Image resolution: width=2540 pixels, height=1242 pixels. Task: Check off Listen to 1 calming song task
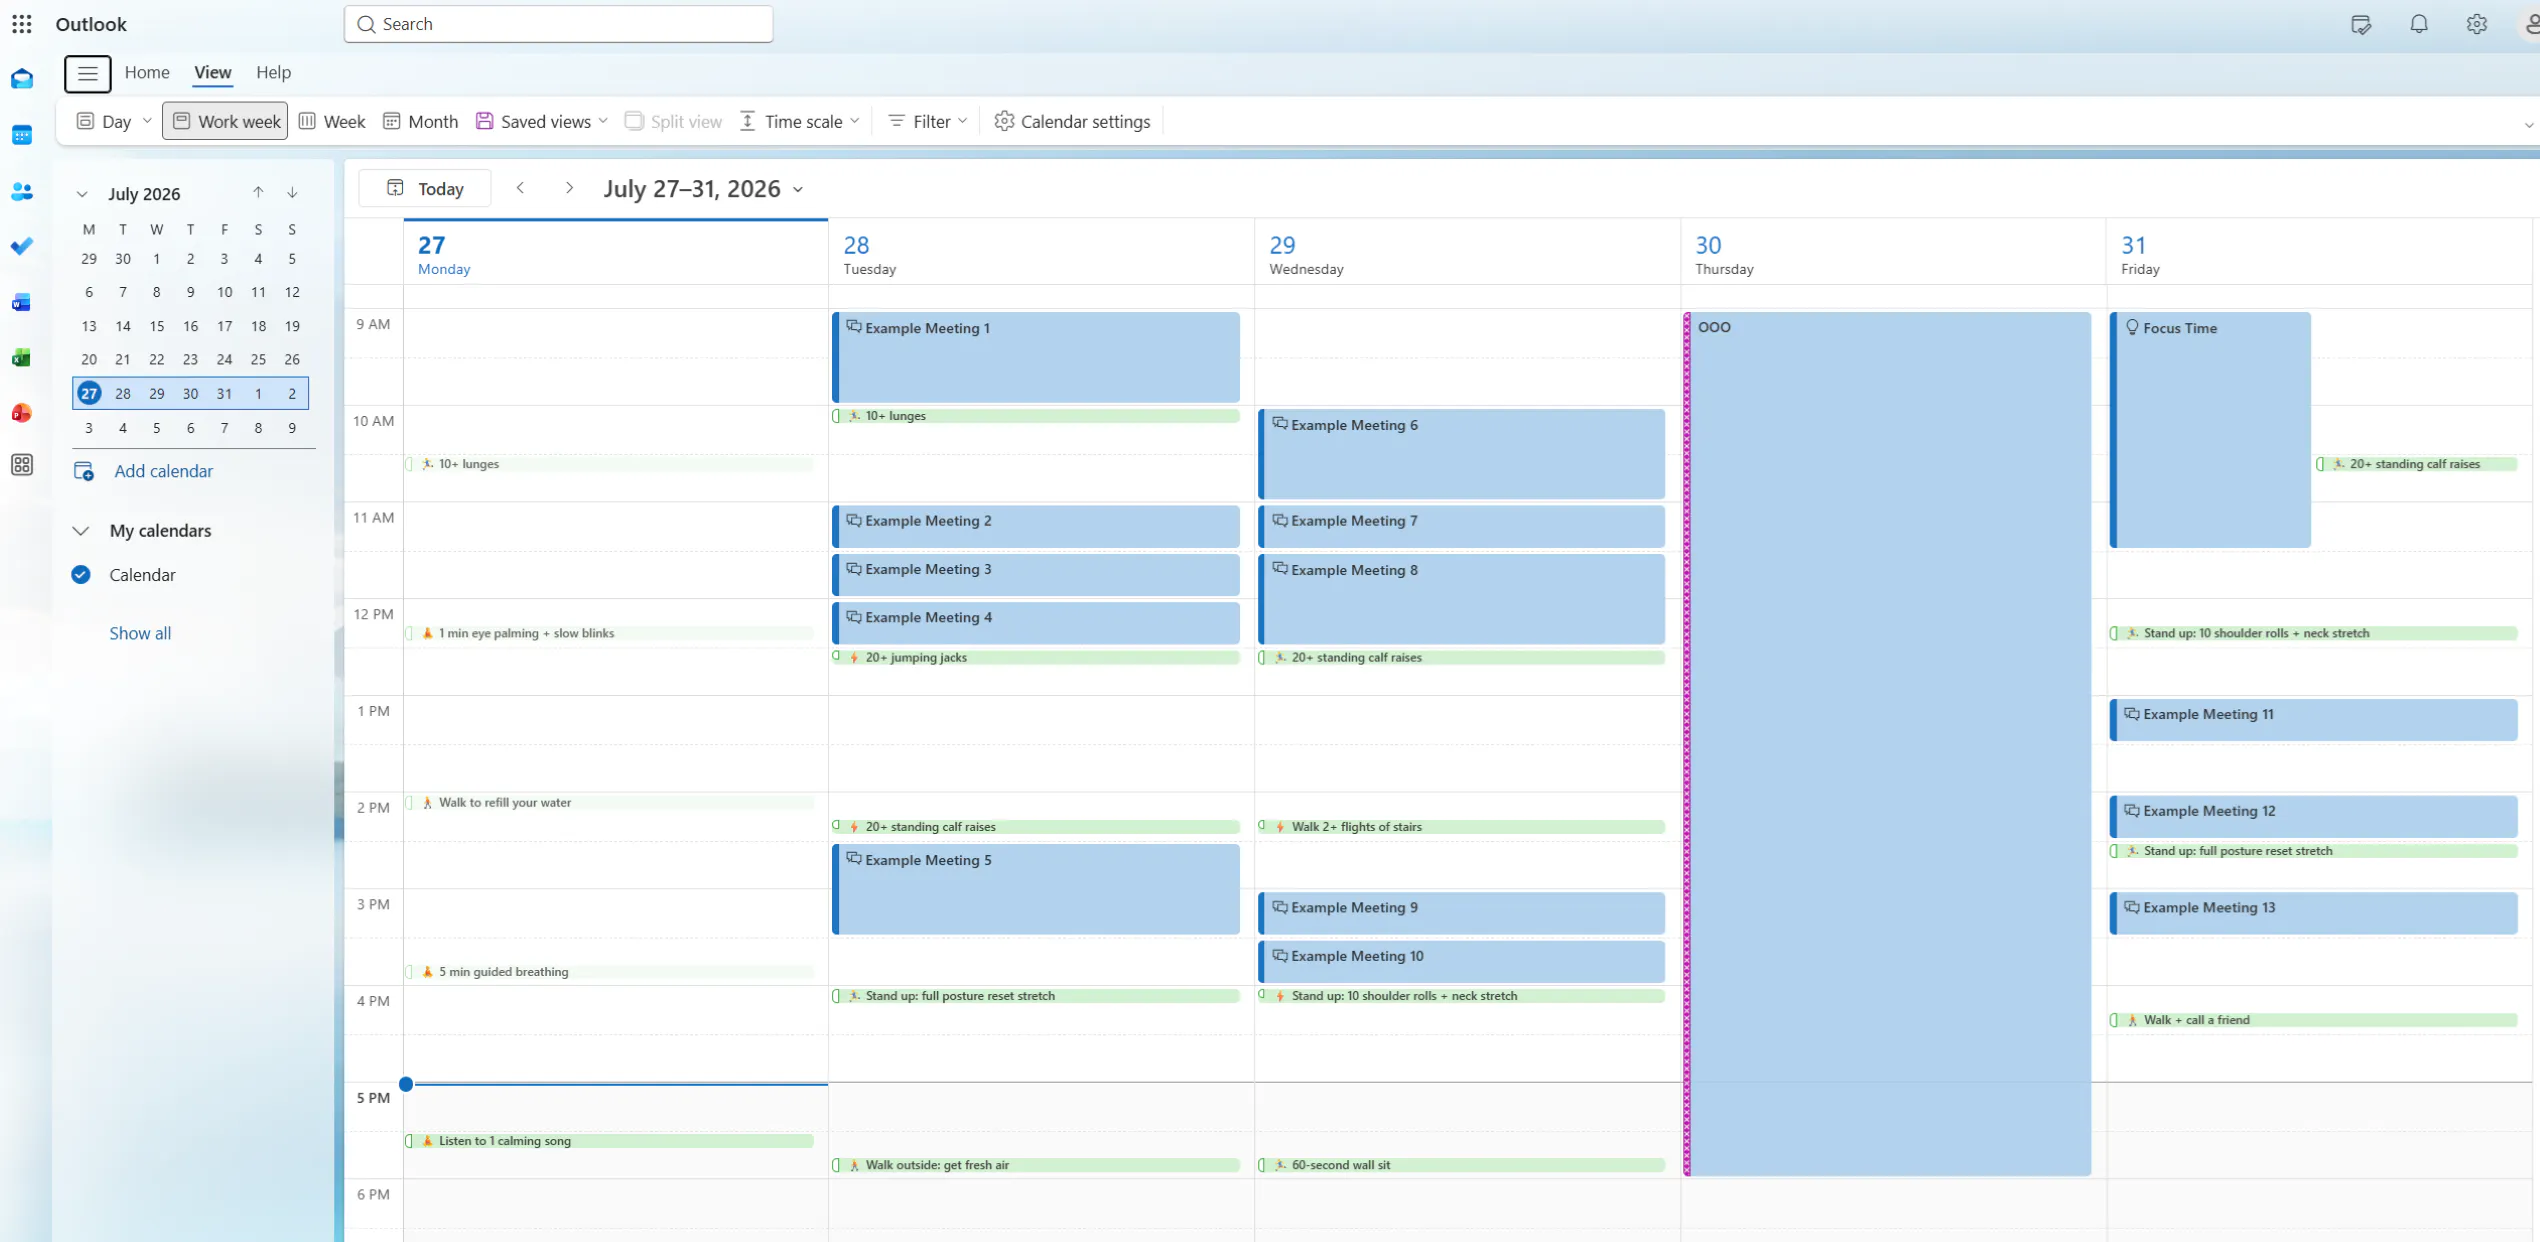click(410, 1141)
